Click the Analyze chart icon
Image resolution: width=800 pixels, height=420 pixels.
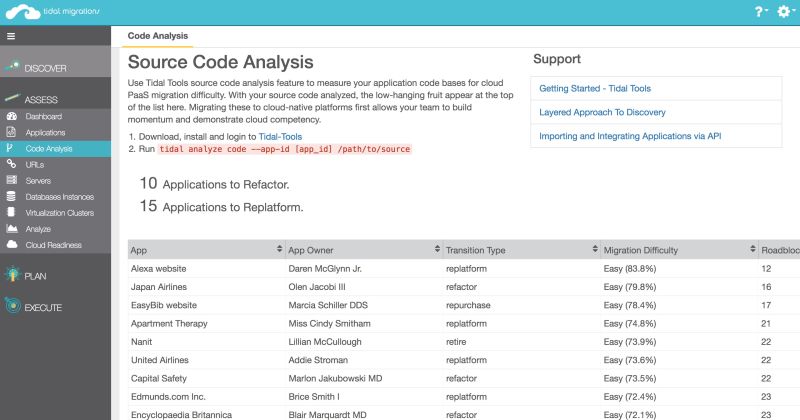coord(12,229)
